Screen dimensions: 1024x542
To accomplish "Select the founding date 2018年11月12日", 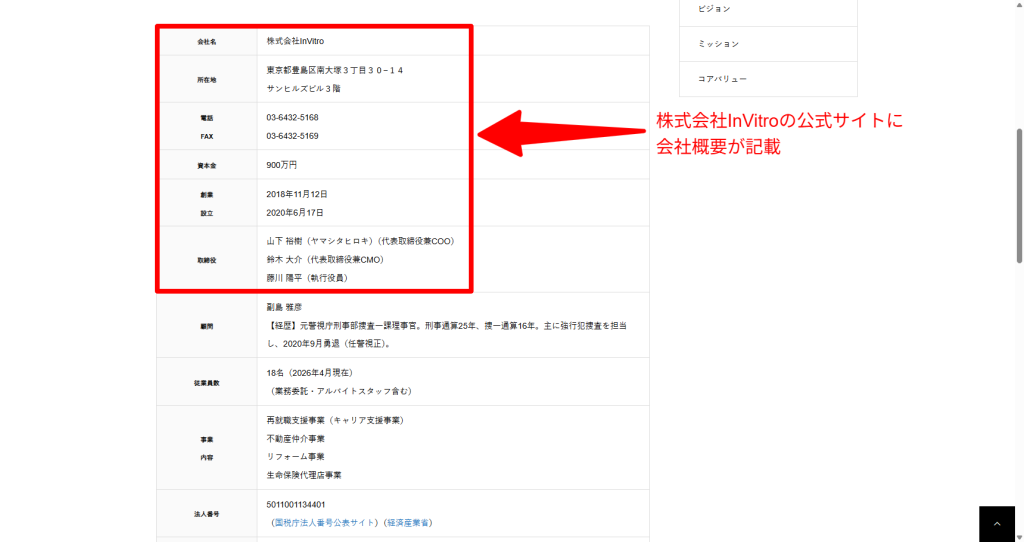I will click(x=297, y=194).
